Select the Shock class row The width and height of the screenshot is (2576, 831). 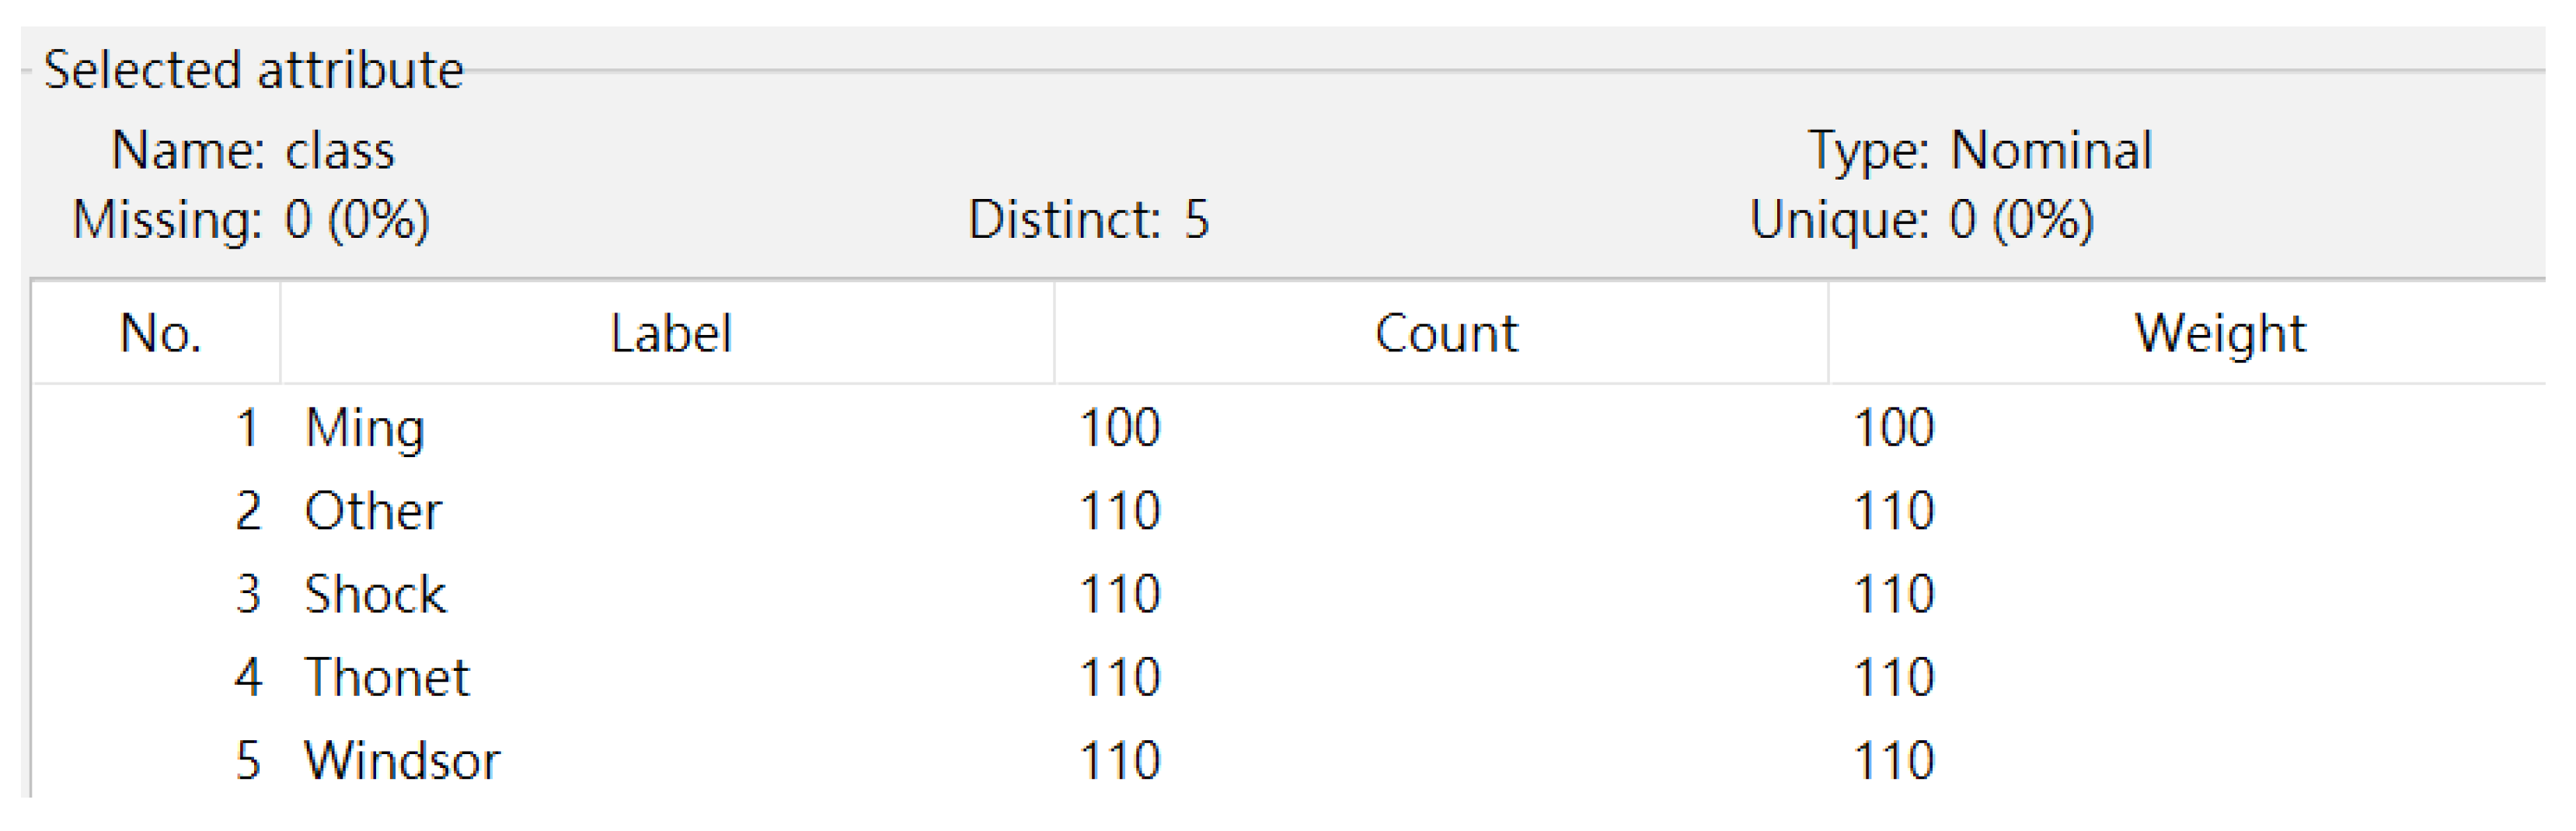tap(375, 595)
